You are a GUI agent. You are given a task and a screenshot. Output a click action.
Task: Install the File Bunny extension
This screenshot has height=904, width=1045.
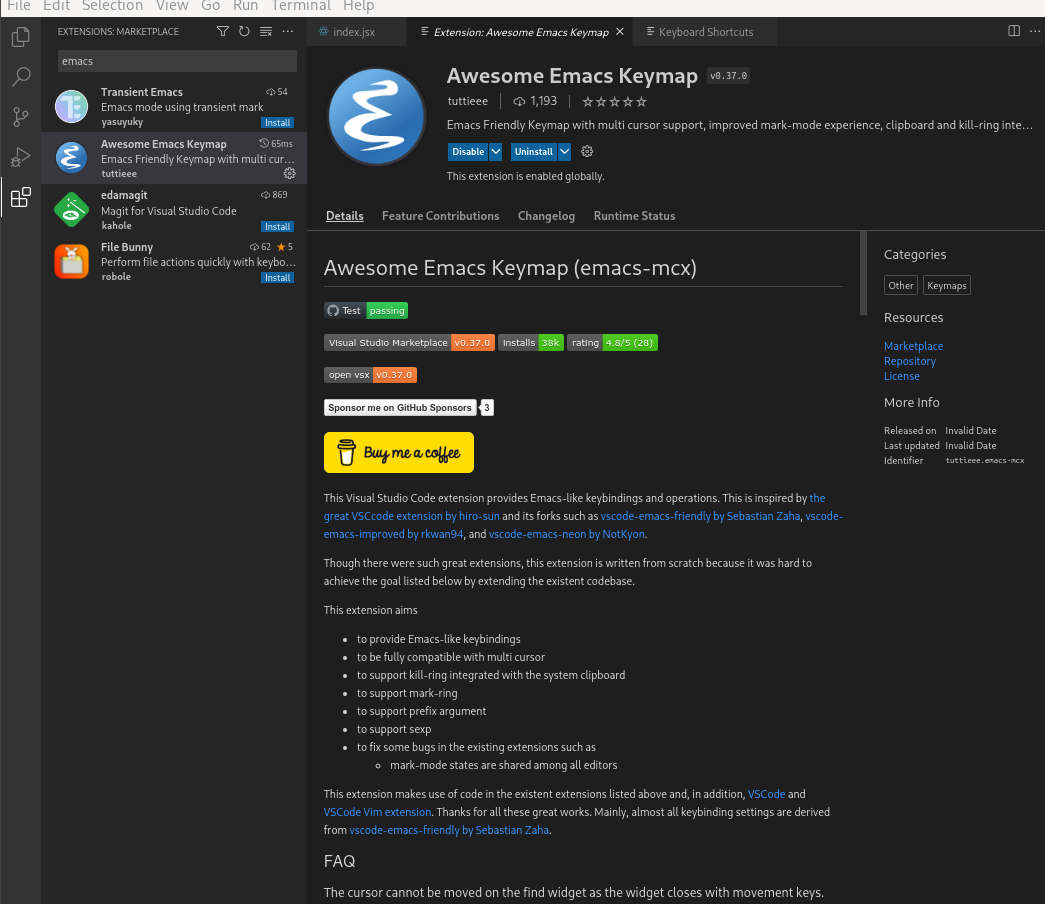tap(277, 278)
